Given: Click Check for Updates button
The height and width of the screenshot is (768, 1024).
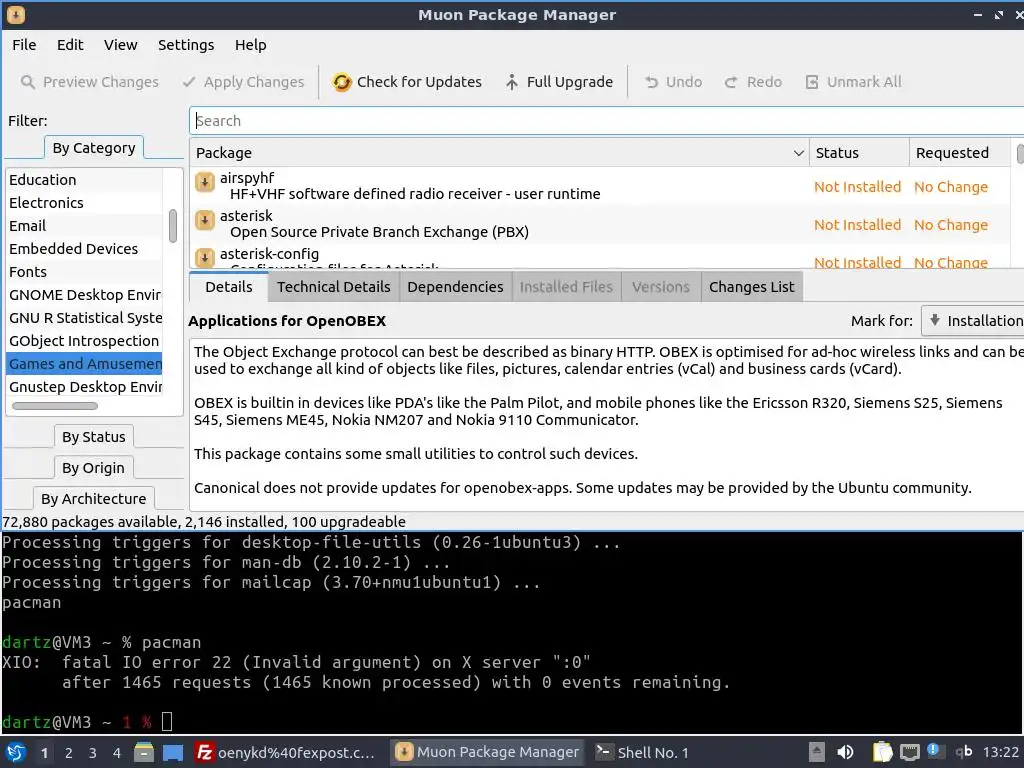Looking at the screenshot, I should click(x=408, y=82).
